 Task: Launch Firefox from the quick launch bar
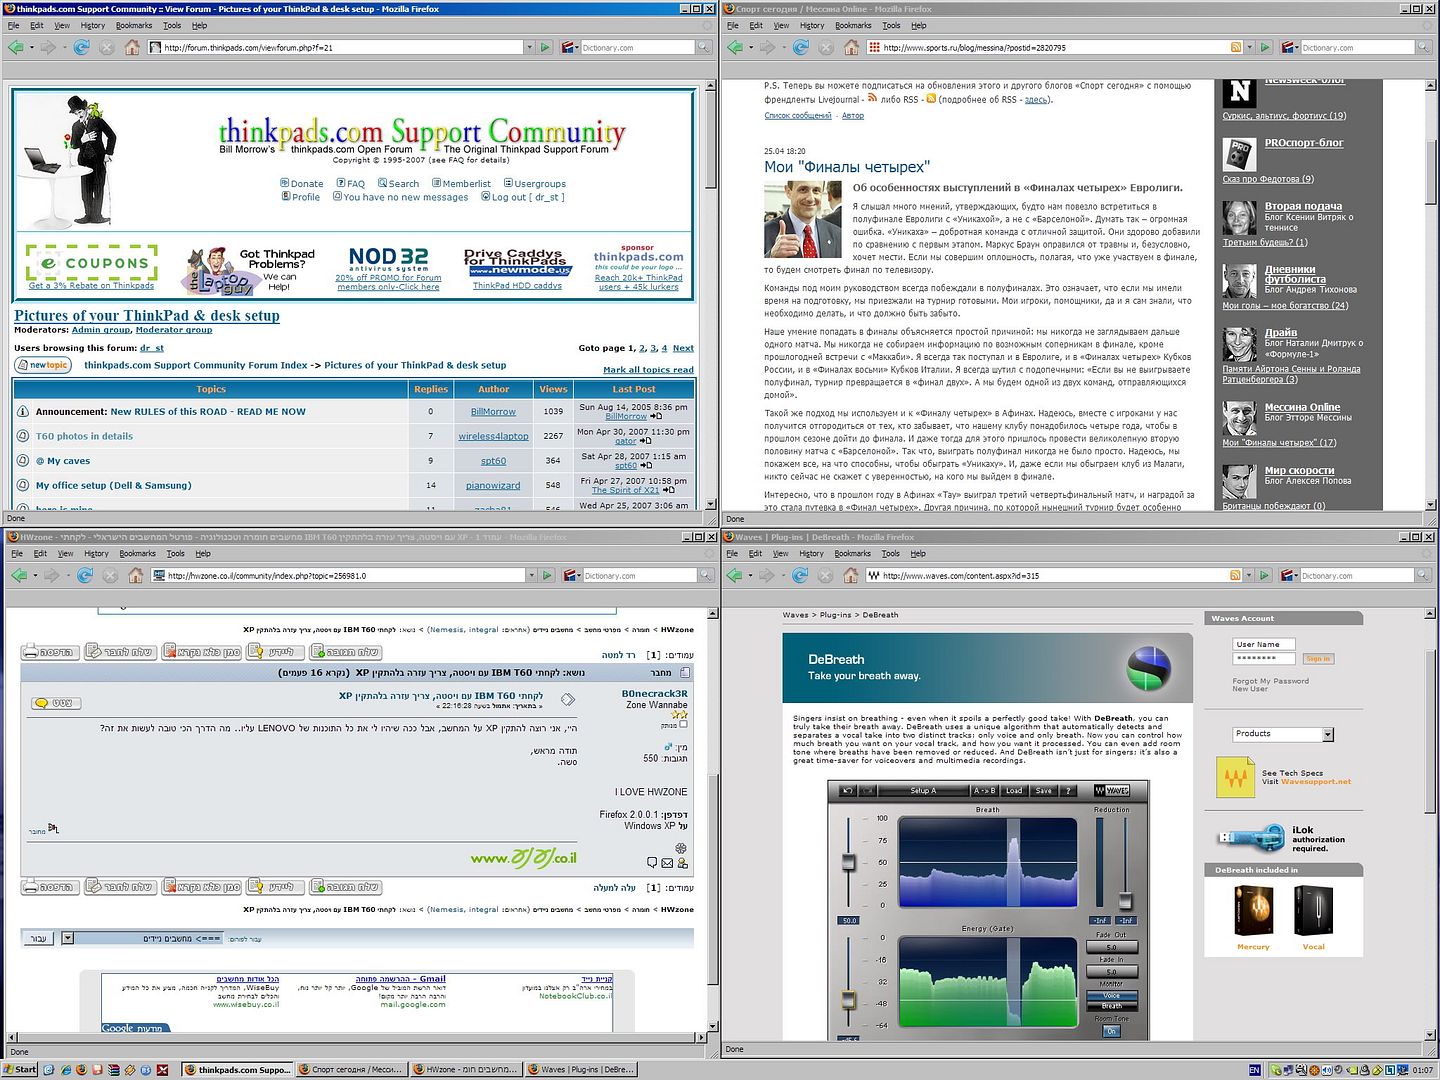coord(82,1070)
